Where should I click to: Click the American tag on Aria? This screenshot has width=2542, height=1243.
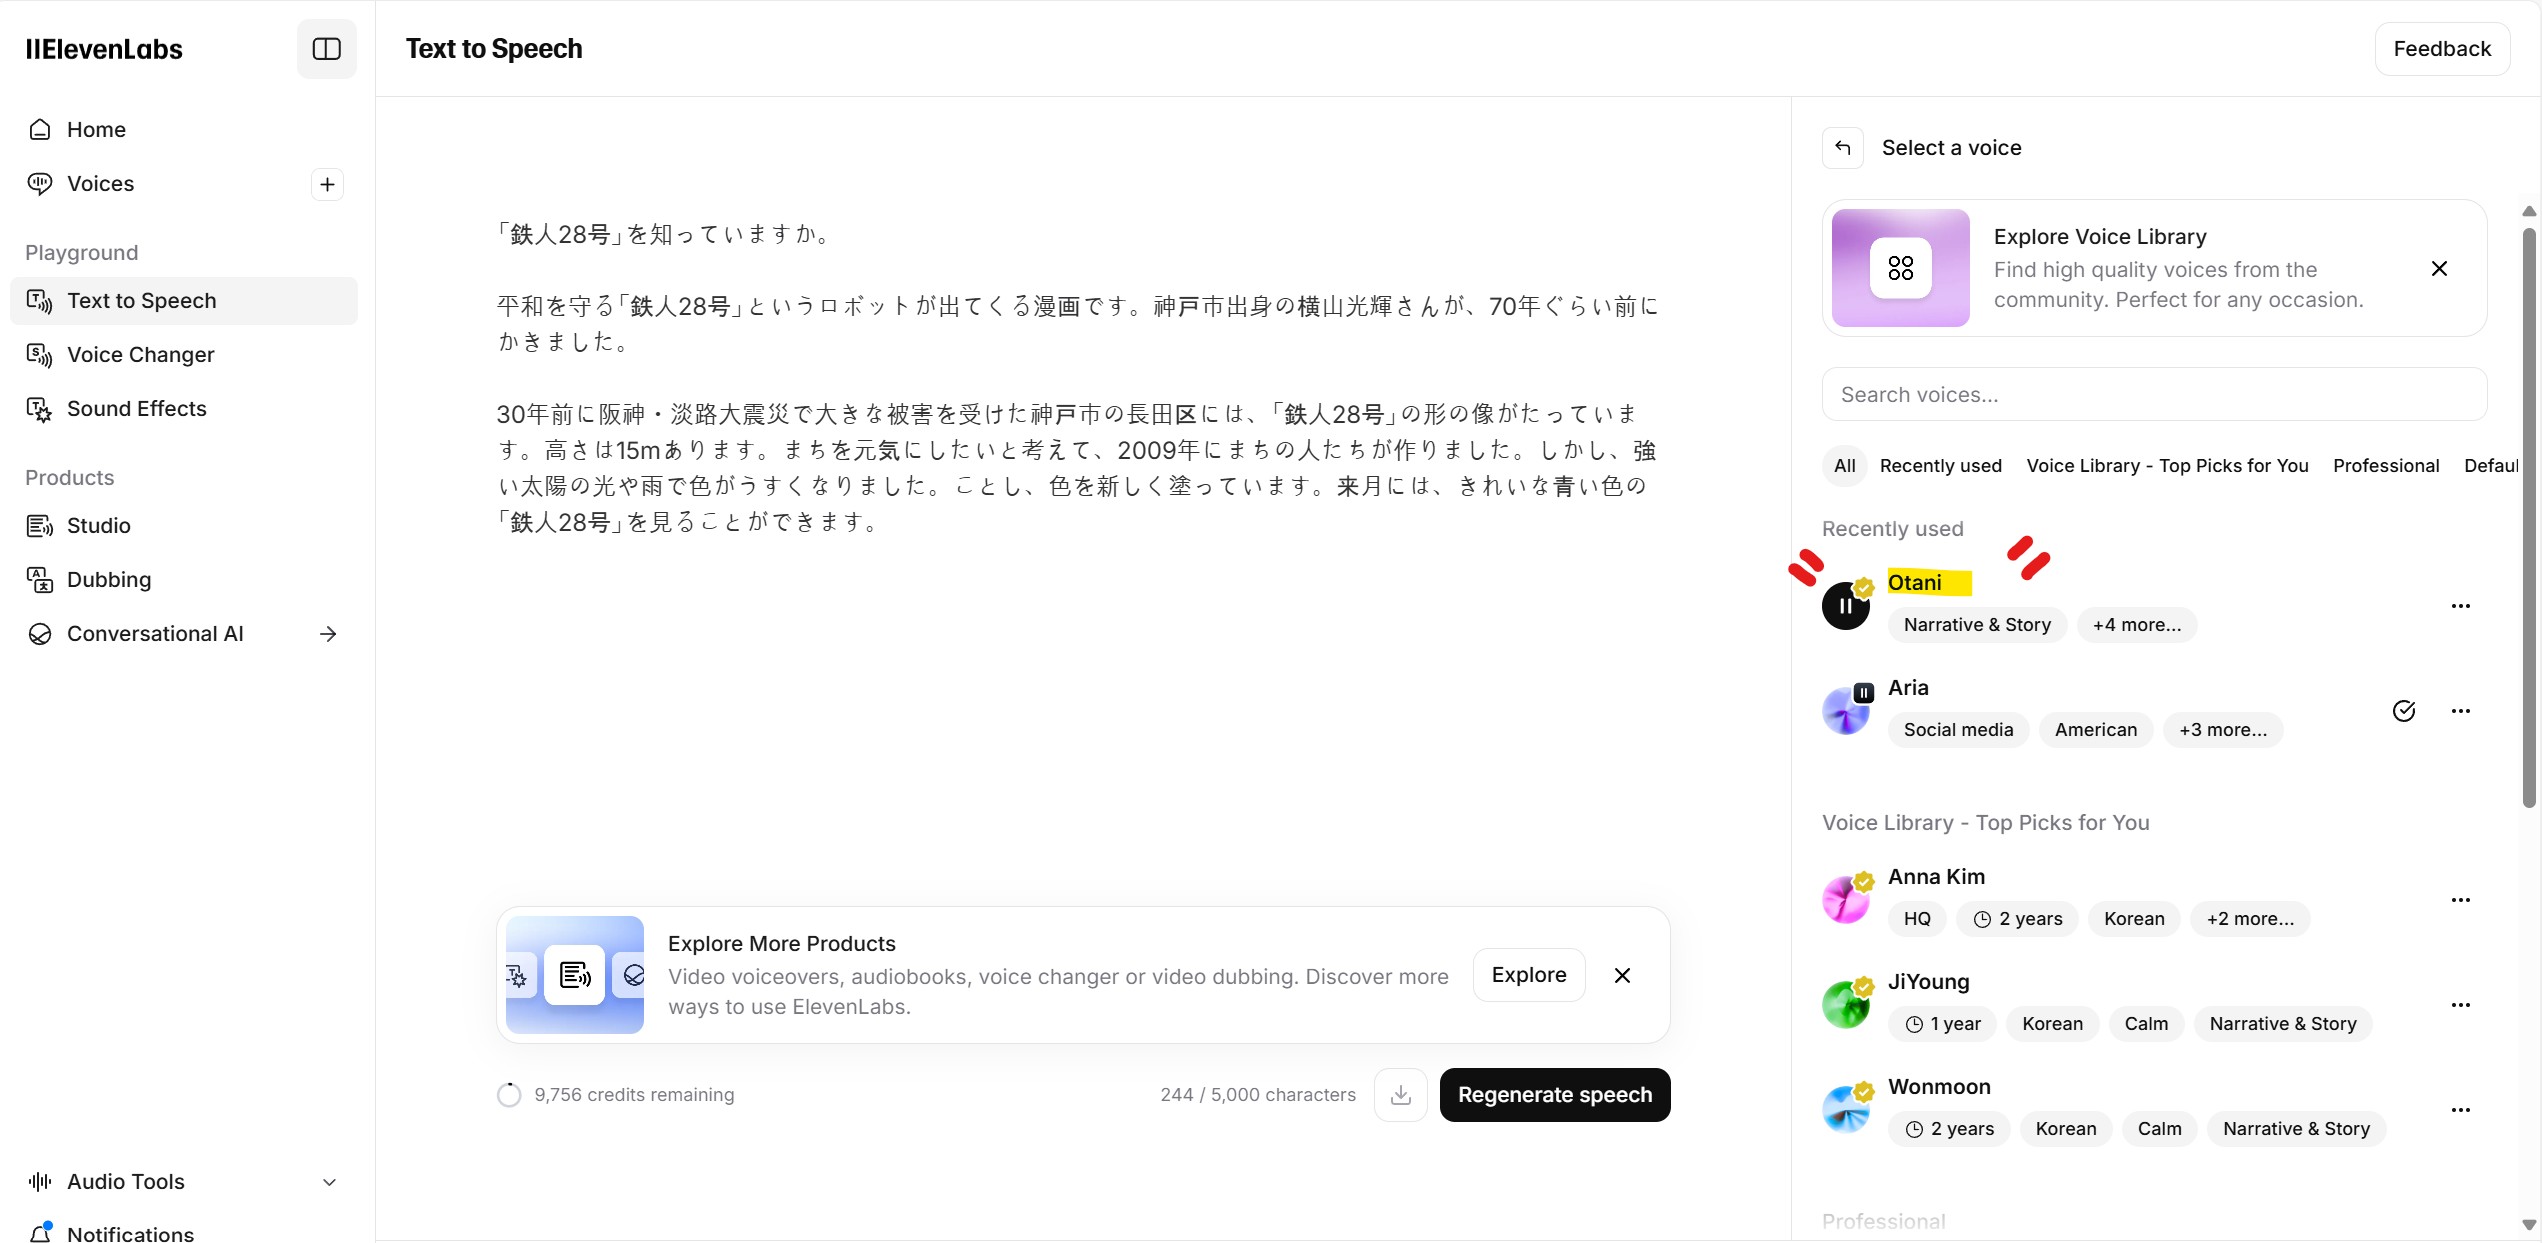pyautogui.click(x=2096, y=730)
